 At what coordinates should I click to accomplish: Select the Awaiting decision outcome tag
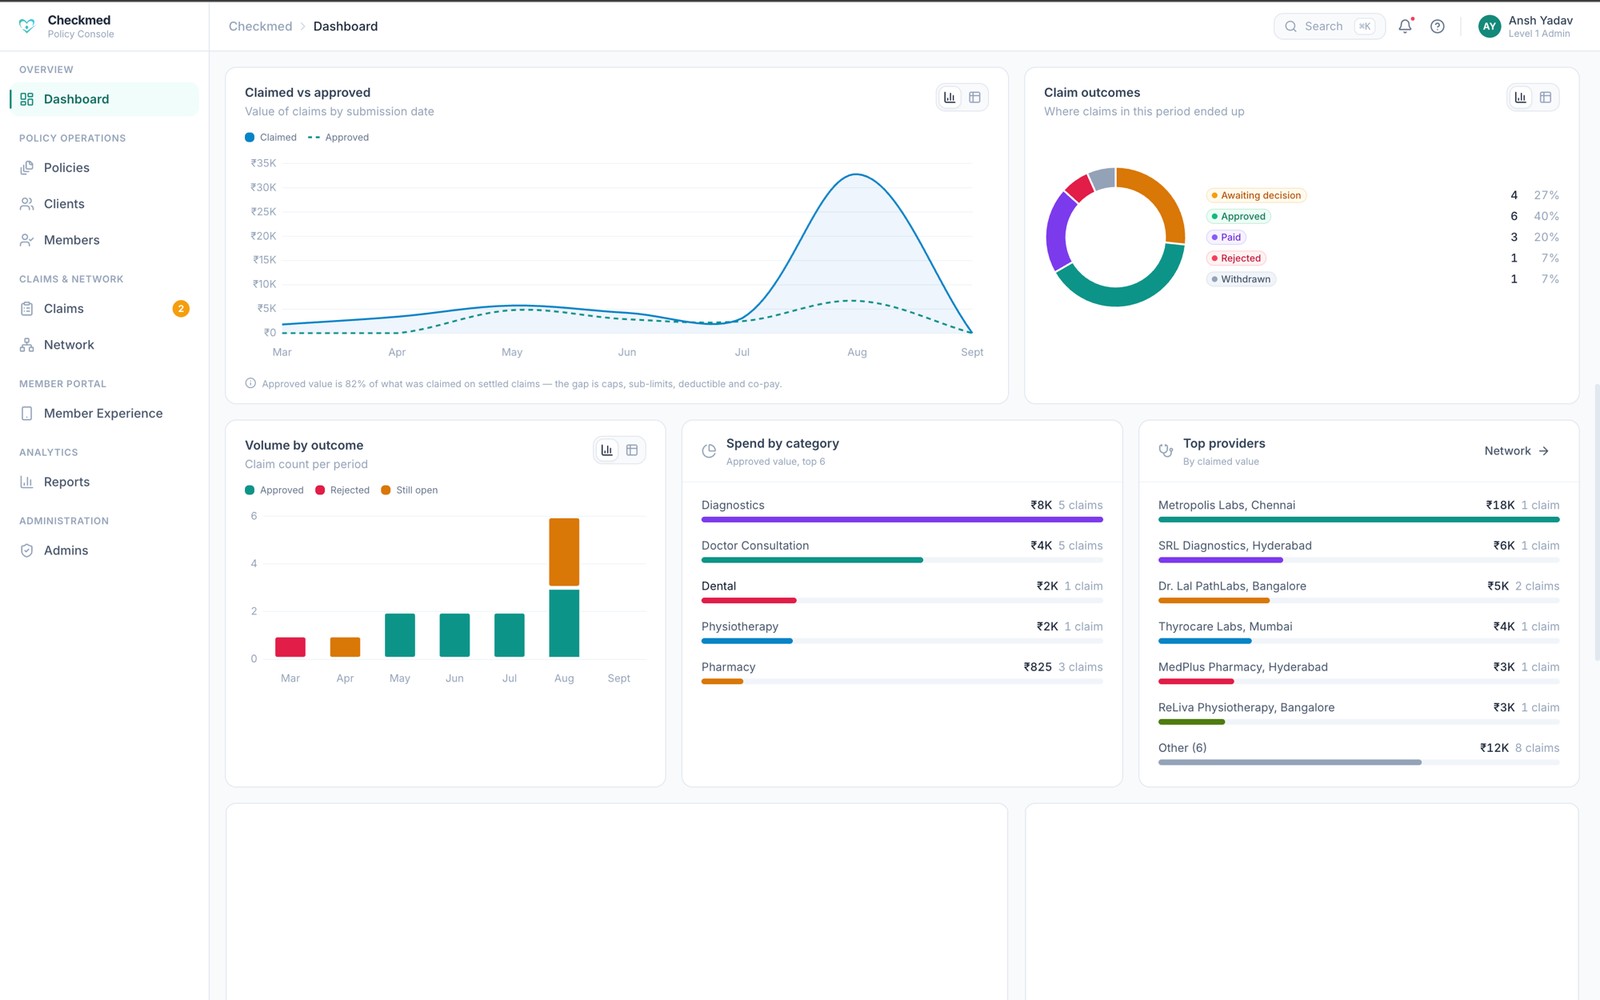click(1257, 196)
